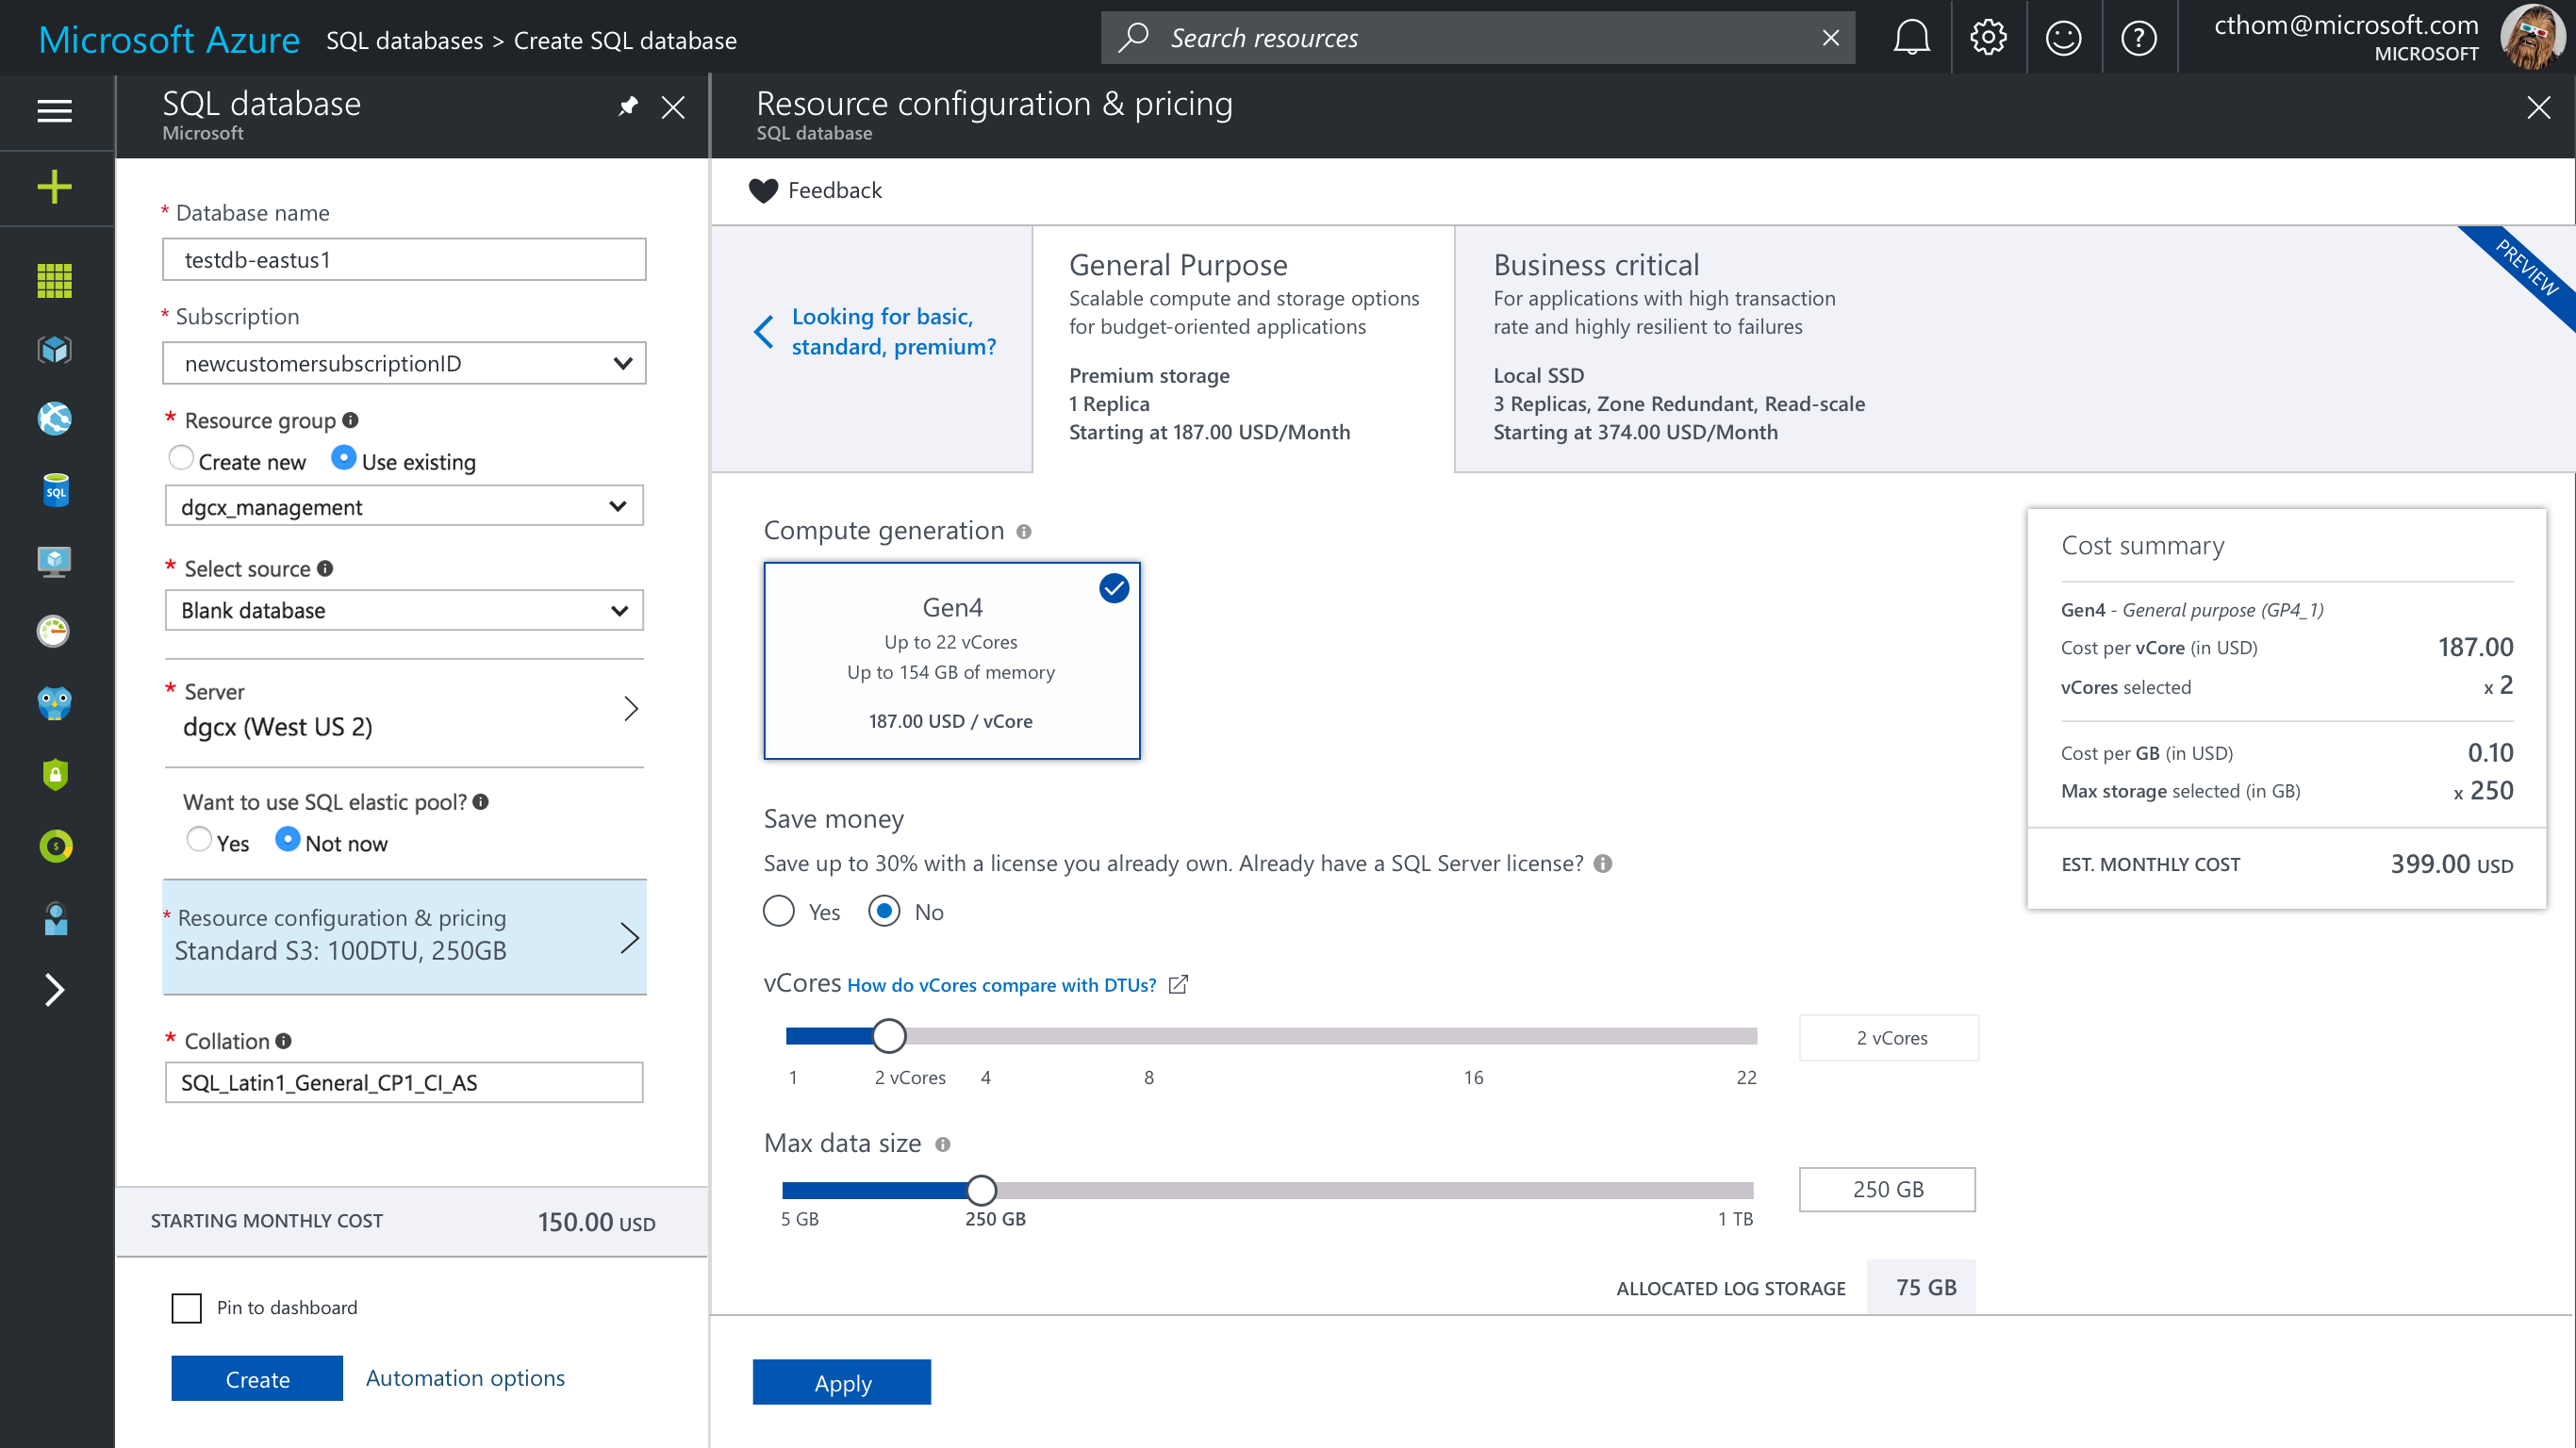Choose Yes for SQL elastic pool
Screen dimensions: 2576x1448
click(199, 839)
